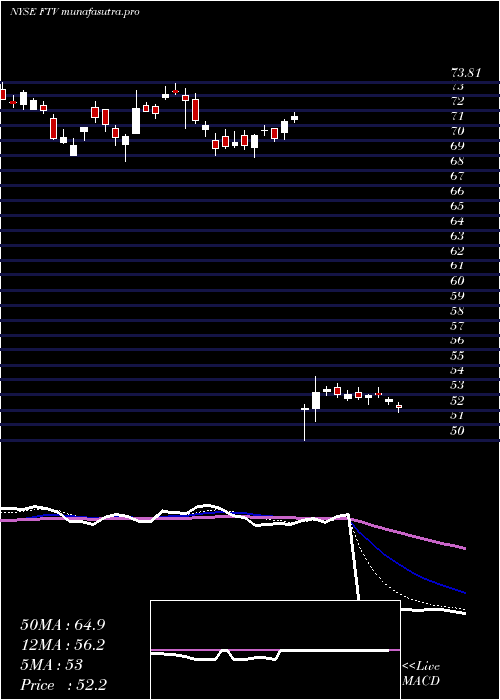
Task: Select the 5MA : 53 readout
Action: [52, 665]
